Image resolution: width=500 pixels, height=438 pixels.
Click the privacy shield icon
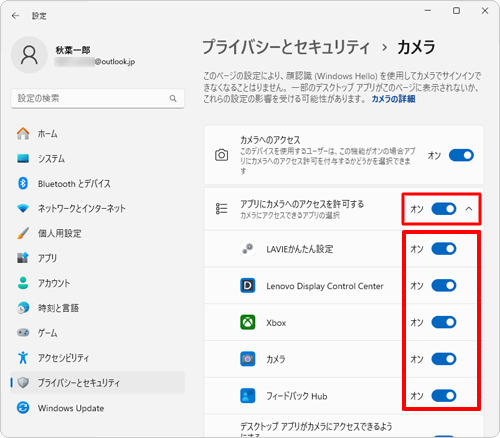[x=23, y=383]
